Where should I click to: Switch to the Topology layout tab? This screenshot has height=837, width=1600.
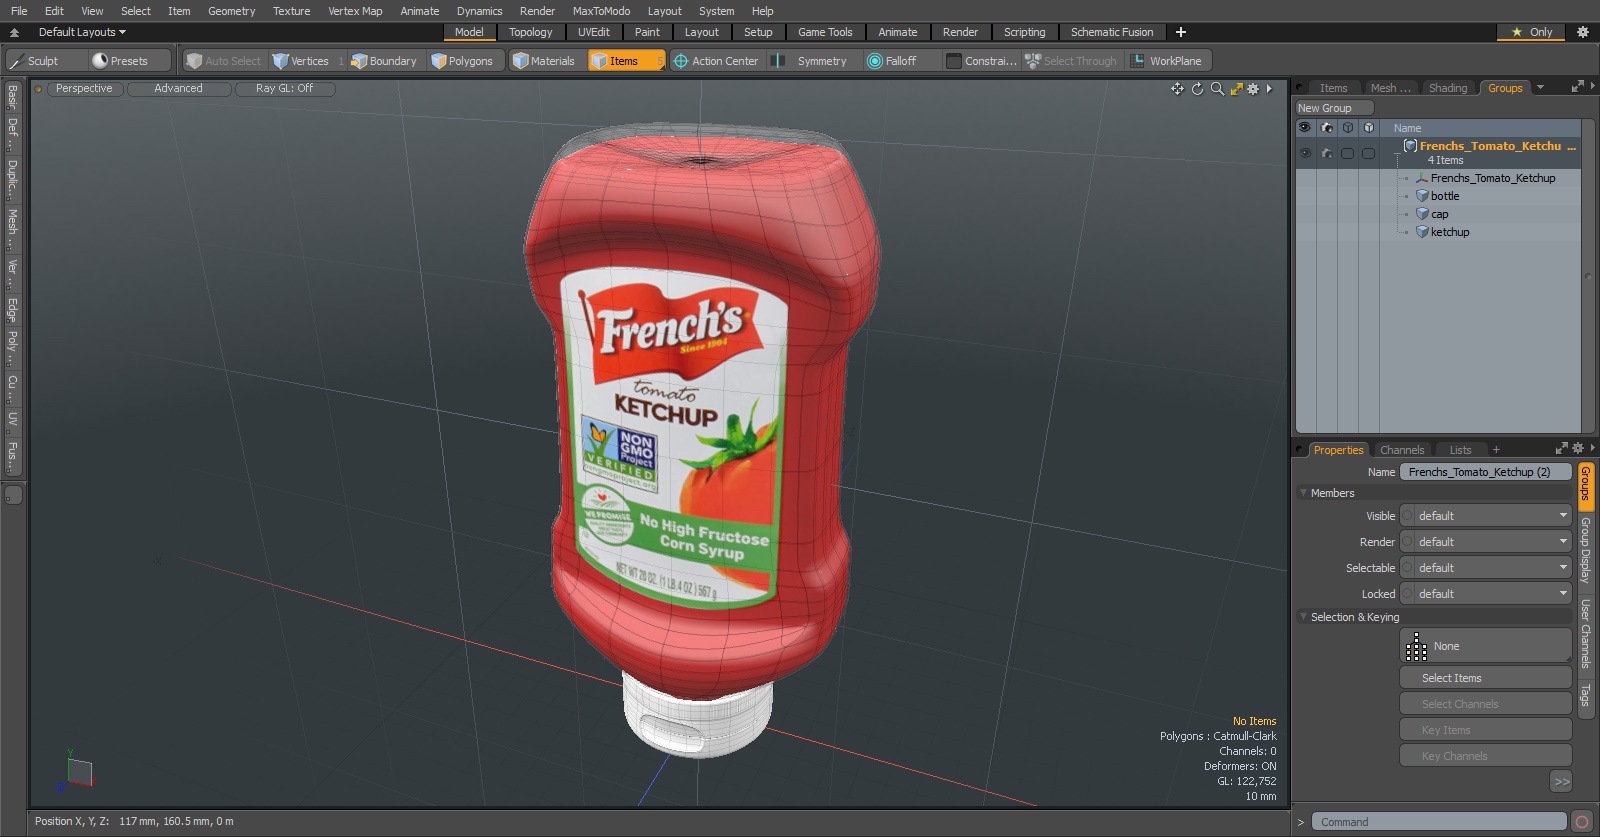530,32
